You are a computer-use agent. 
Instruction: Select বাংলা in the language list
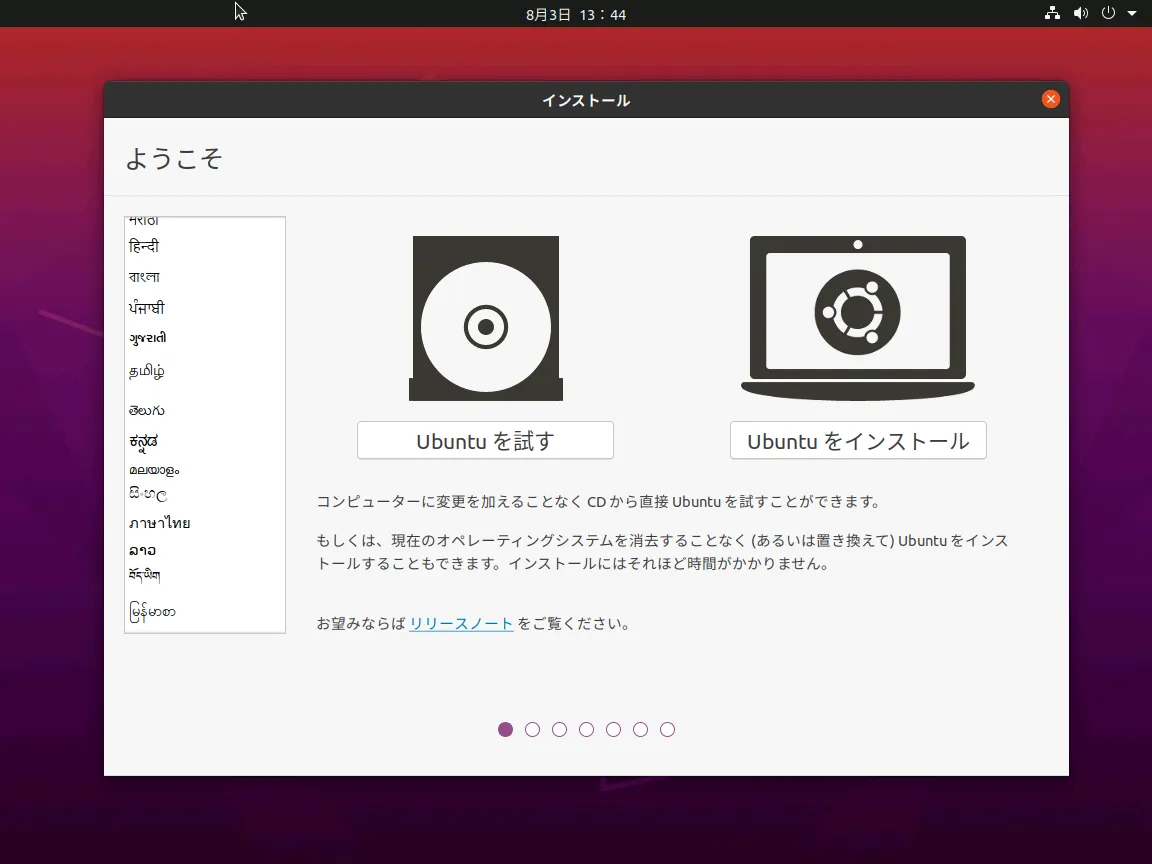(147, 276)
